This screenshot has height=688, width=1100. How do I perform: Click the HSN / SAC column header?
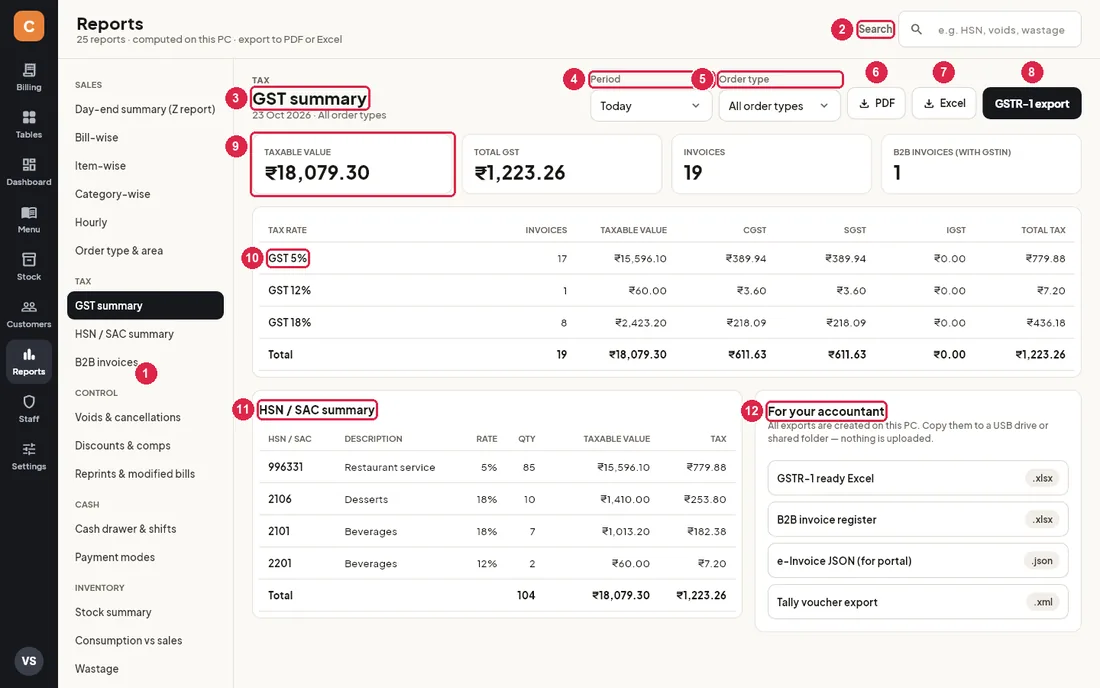(289, 439)
